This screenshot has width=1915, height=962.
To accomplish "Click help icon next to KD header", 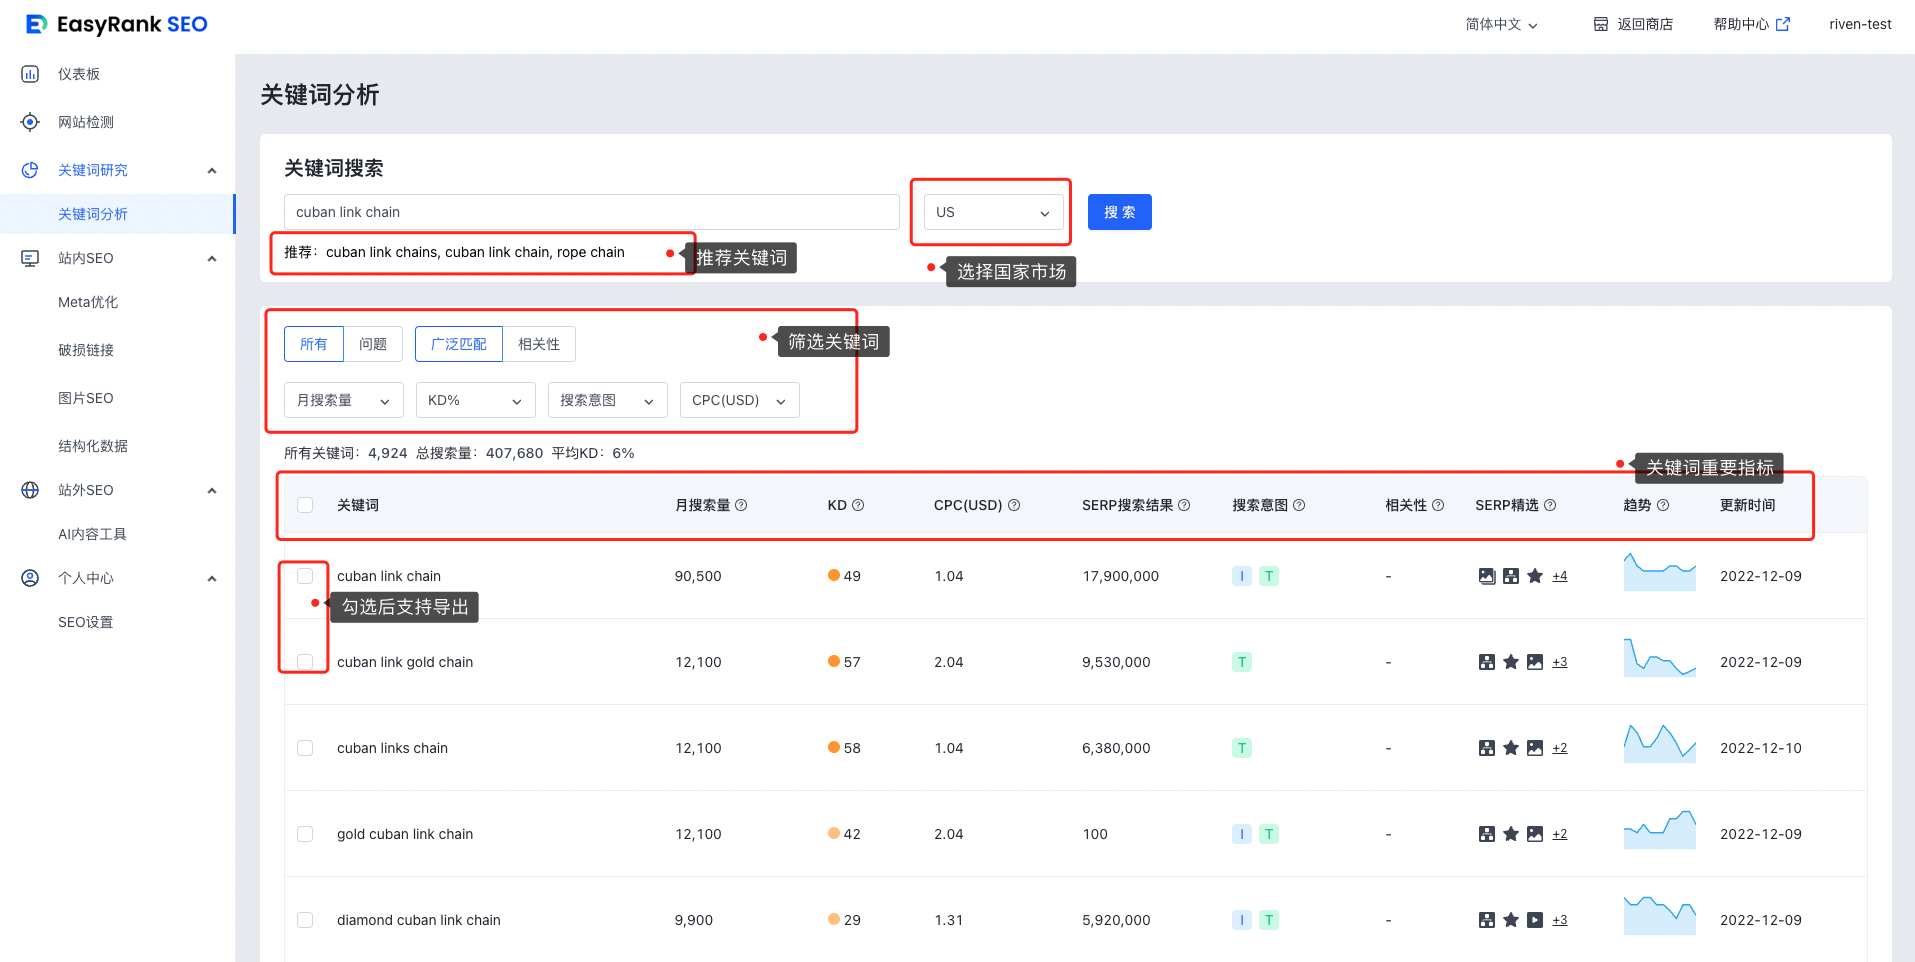I will [x=858, y=505].
